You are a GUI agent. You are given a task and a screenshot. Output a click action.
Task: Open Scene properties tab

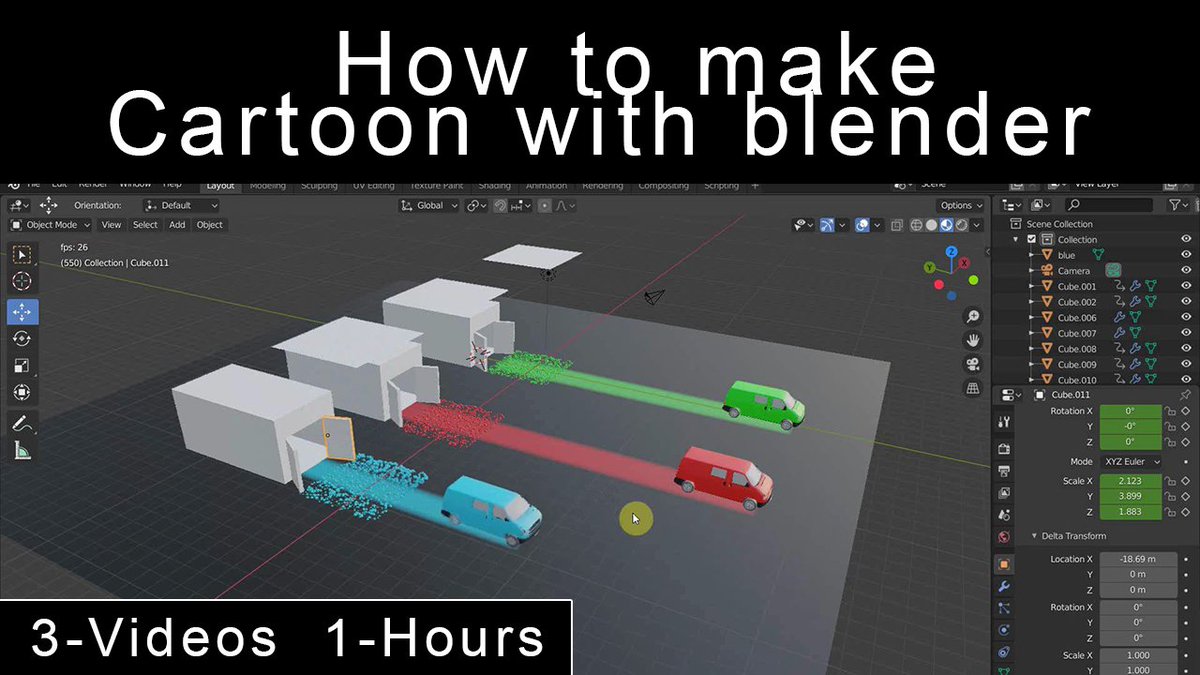[x=1005, y=515]
